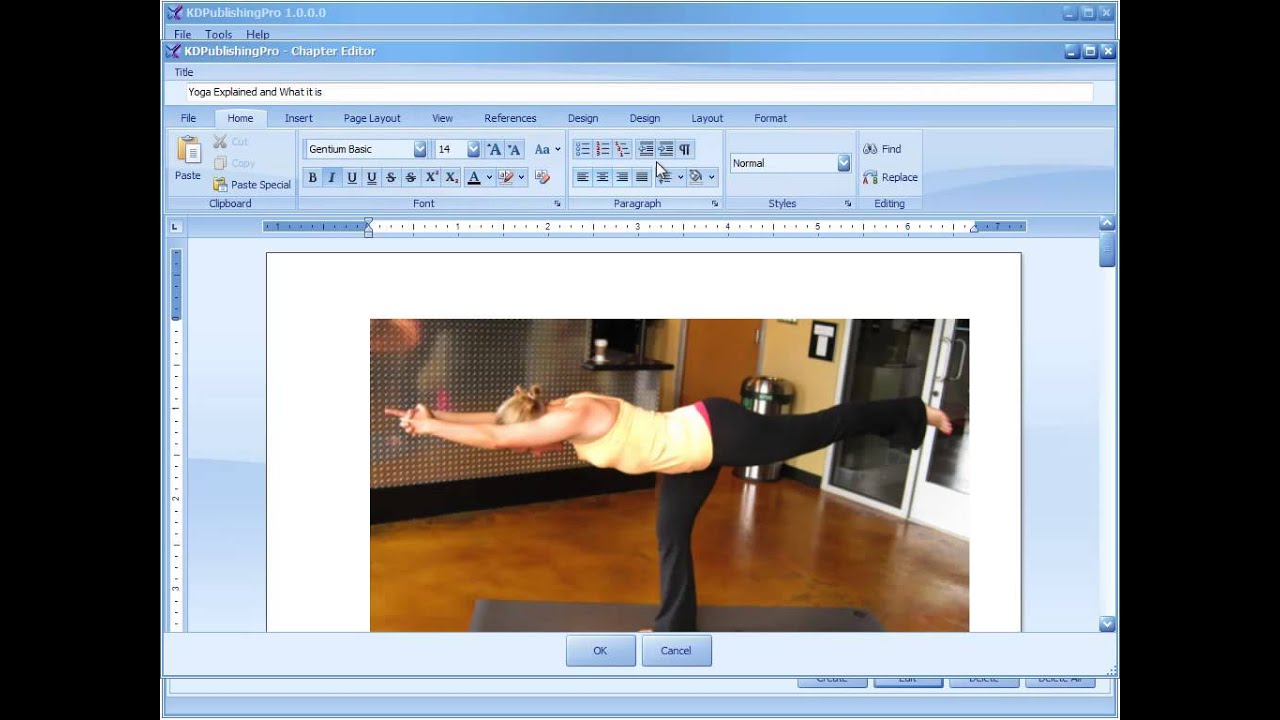This screenshot has height=720, width=1280.
Task: Click the Numbering list icon
Action: click(602, 149)
